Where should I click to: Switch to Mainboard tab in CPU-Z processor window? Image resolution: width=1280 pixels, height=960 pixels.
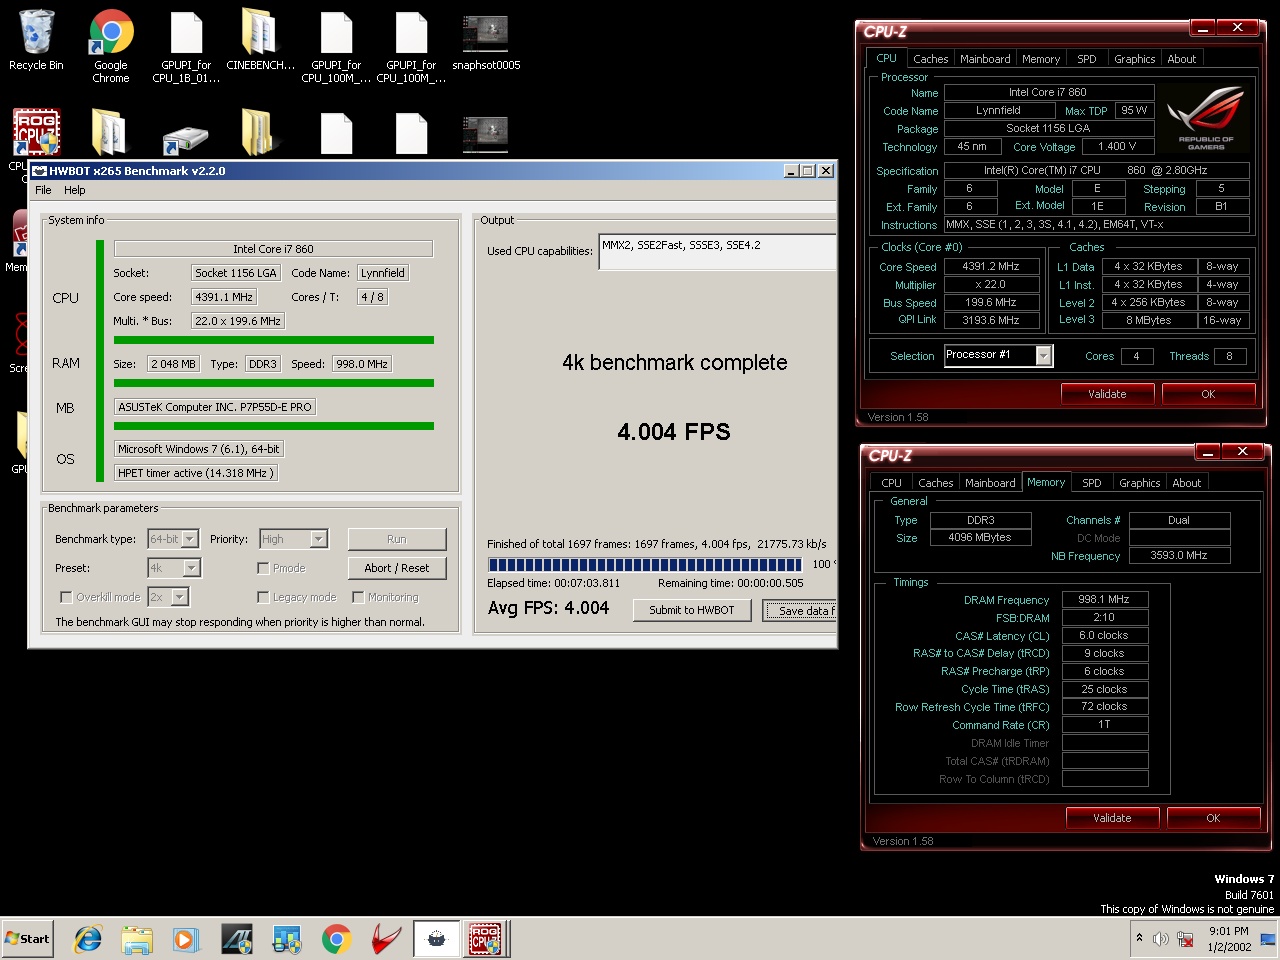tap(985, 59)
